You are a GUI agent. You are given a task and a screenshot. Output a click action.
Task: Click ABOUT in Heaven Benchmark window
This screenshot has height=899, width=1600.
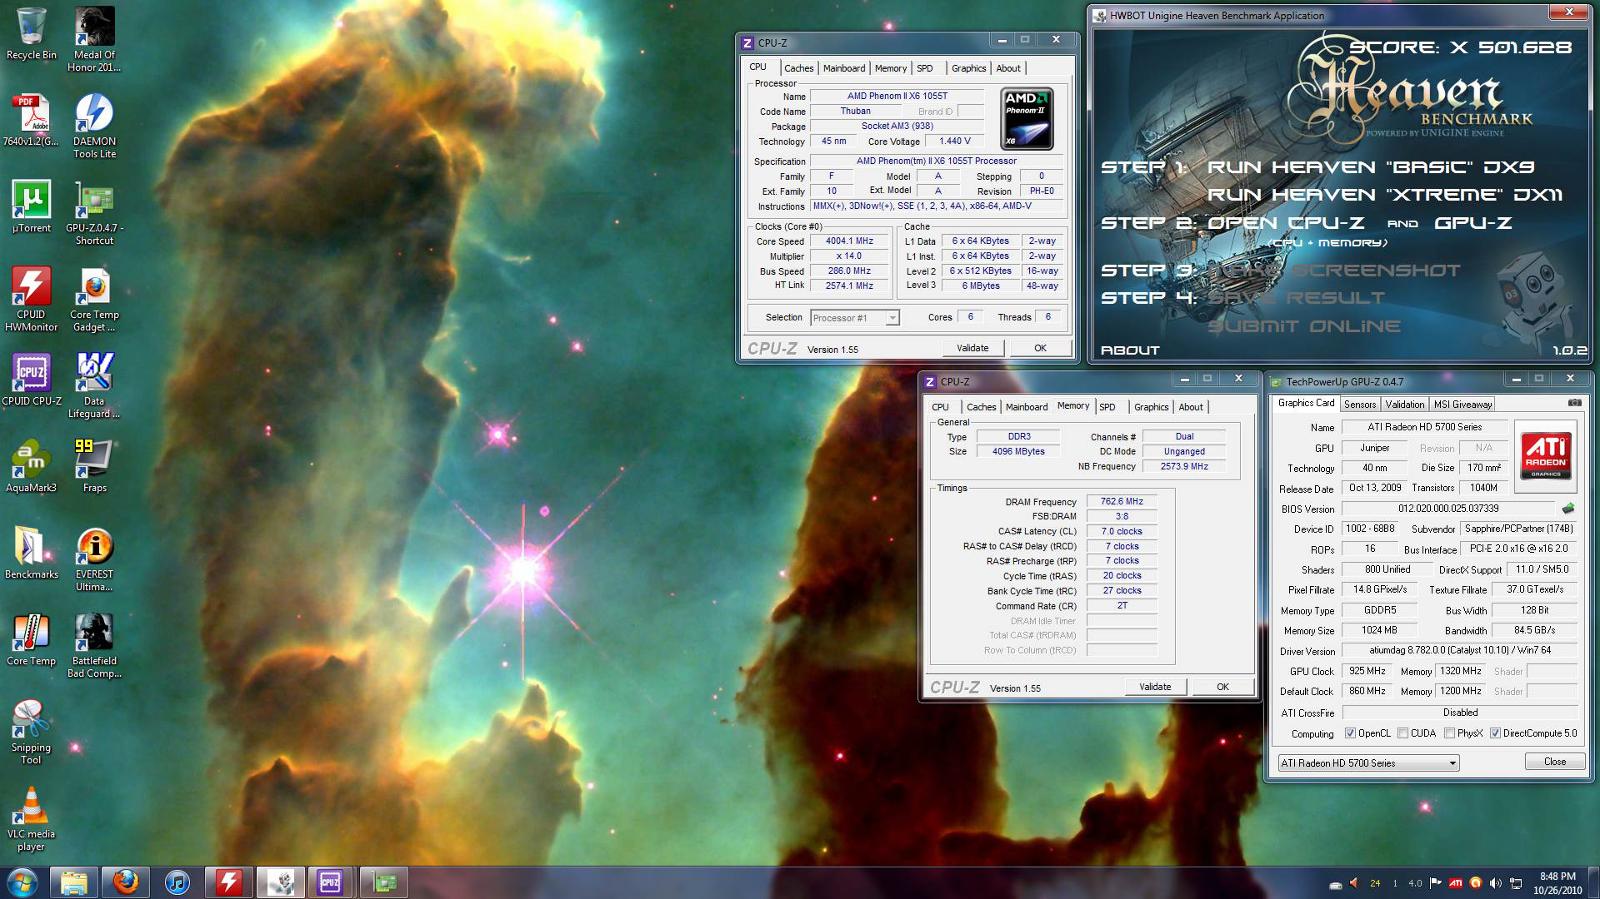(x=1130, y=350)
